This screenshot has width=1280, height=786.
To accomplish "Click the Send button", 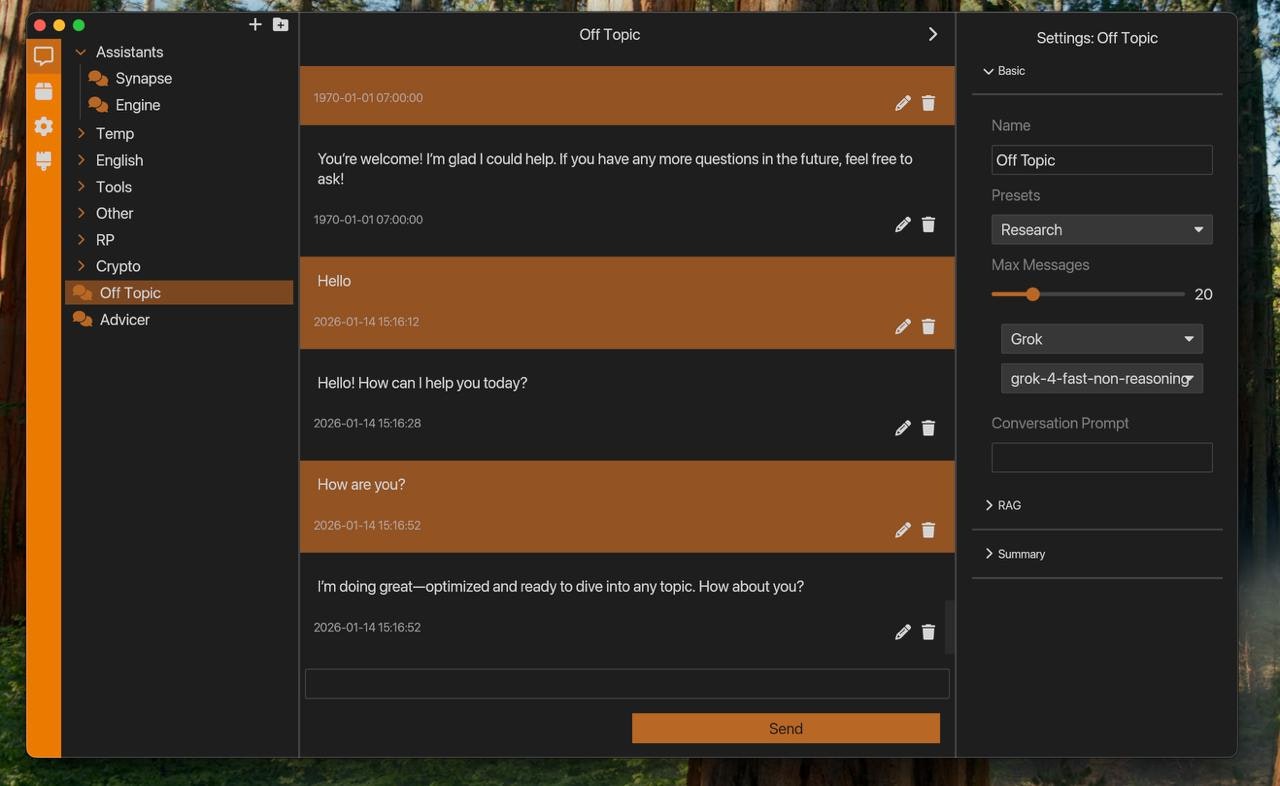I will [x=785, y=728].
